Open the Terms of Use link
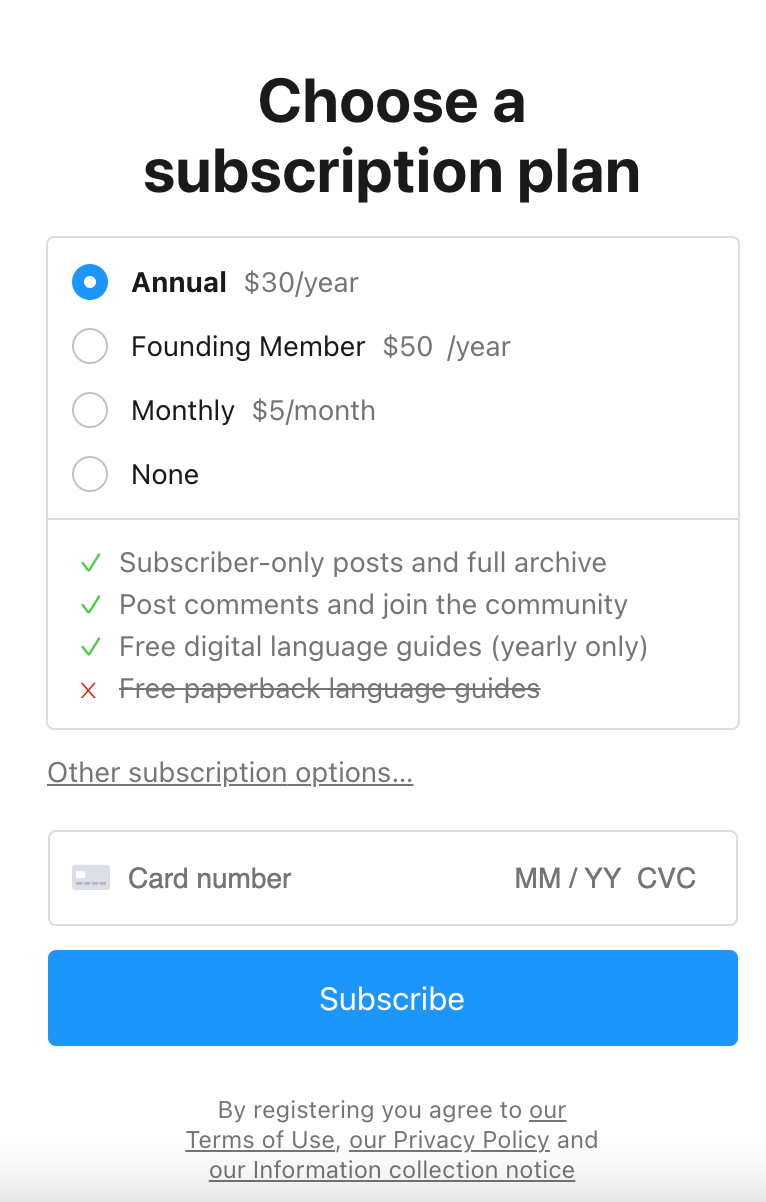The height and width of the screenshot is (1202, 766). click(x=260, y=1140)
